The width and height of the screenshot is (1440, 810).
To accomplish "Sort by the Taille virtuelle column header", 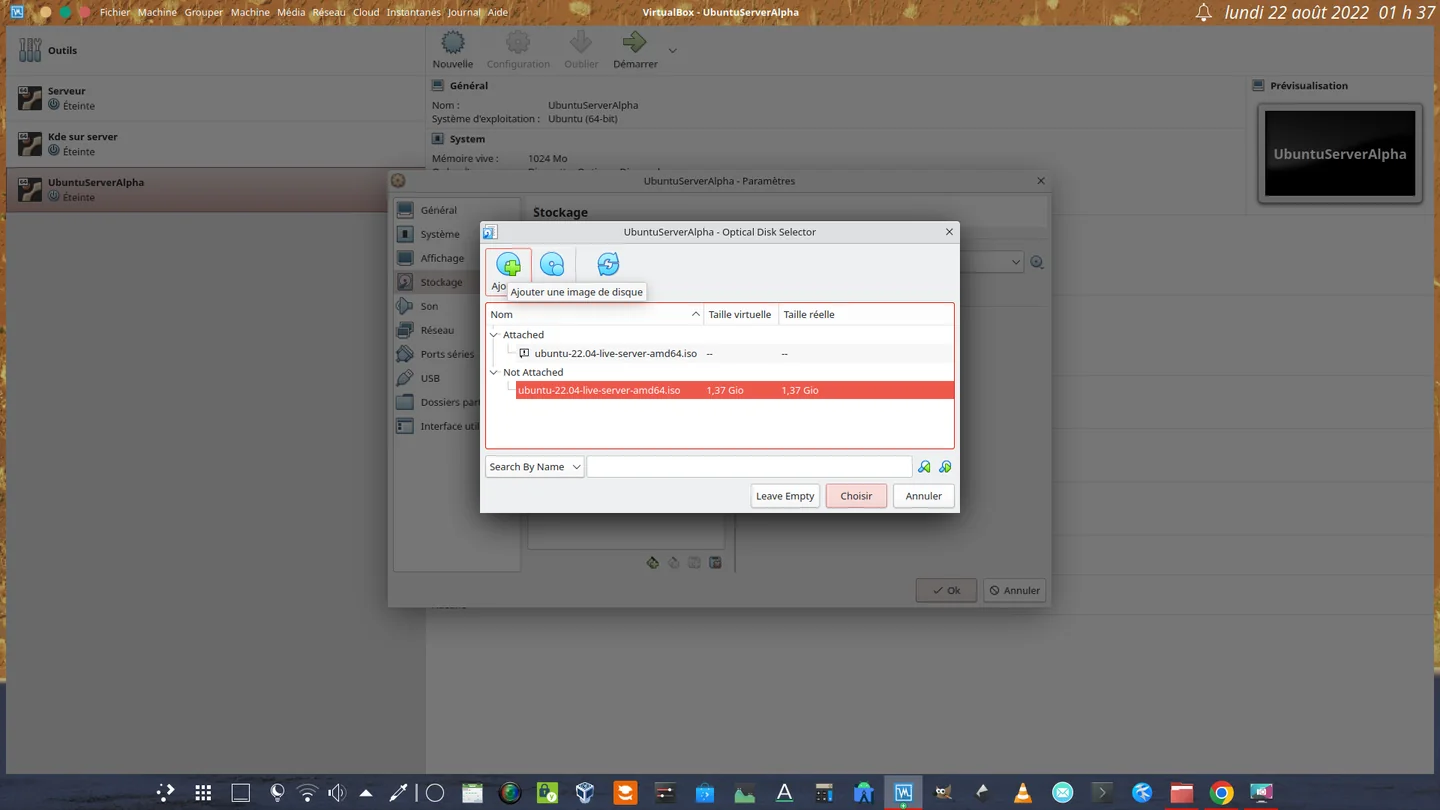I will [x=740, y=314].
